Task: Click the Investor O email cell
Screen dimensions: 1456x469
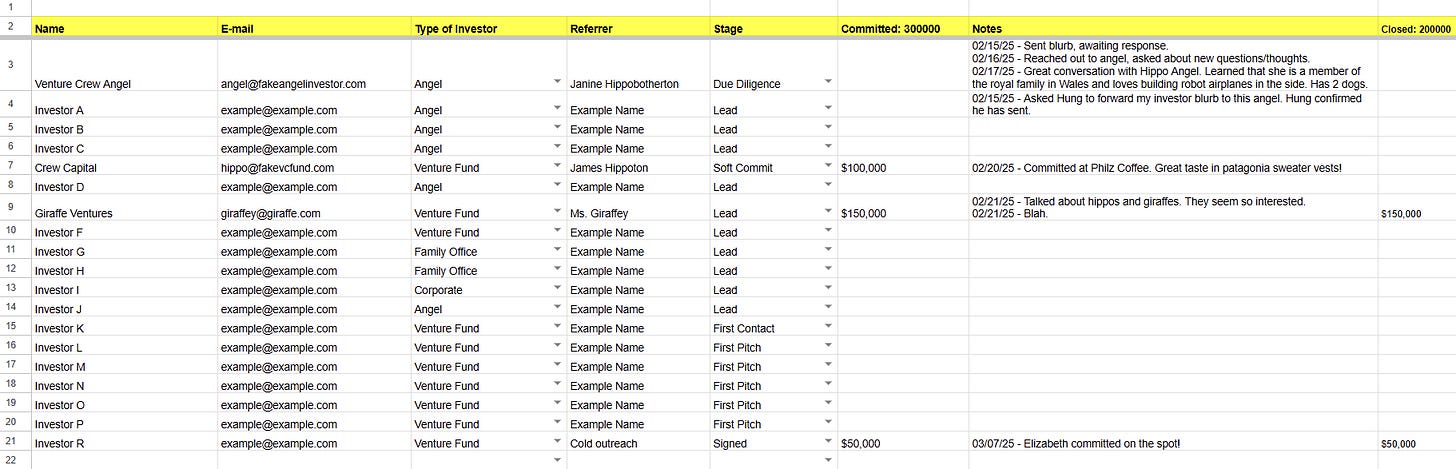Action: 314,405
